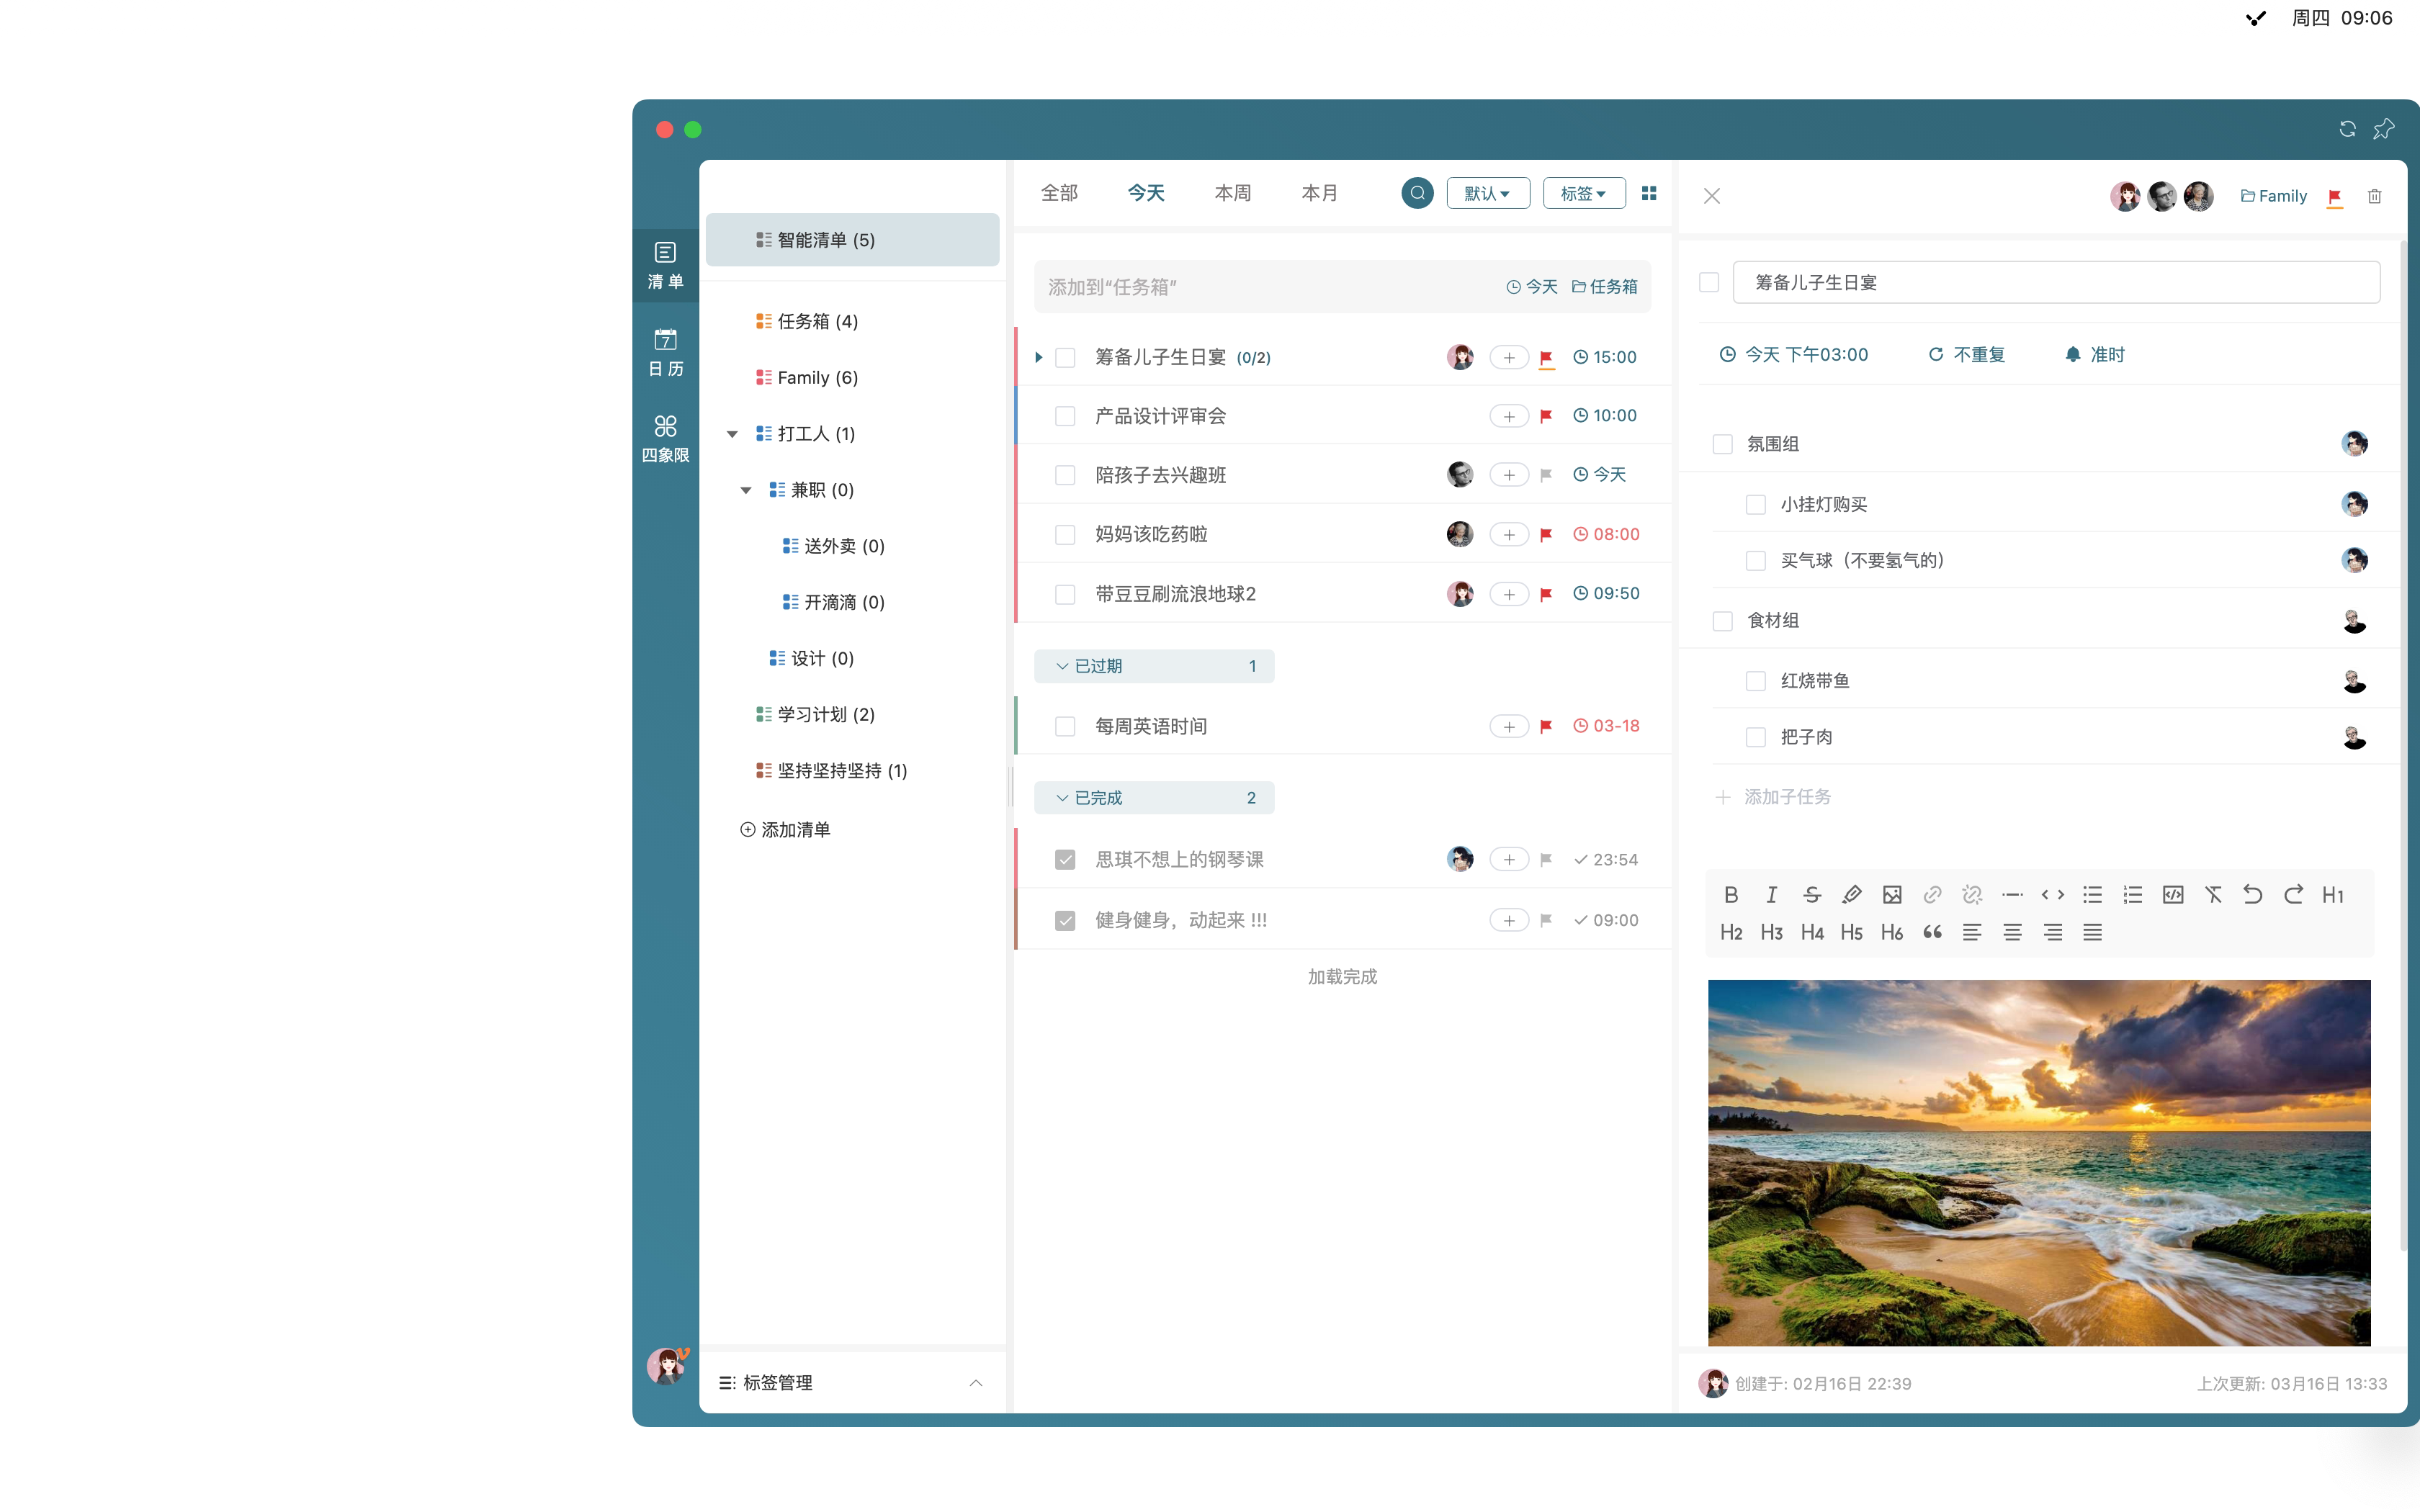Collapse the 兼职 sublist

tap(745, 490)
